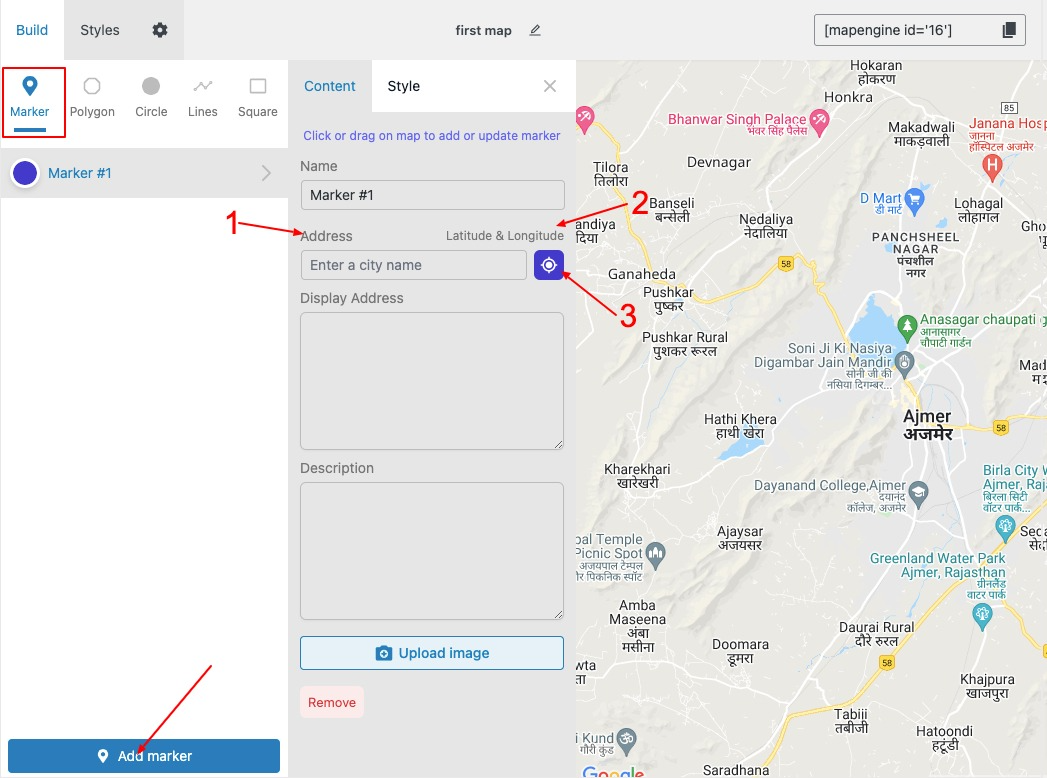The width and height of the screenshot is (1047, 778).
Task: Click the Bhanwar Singh Palace pin
Action: 819,122
